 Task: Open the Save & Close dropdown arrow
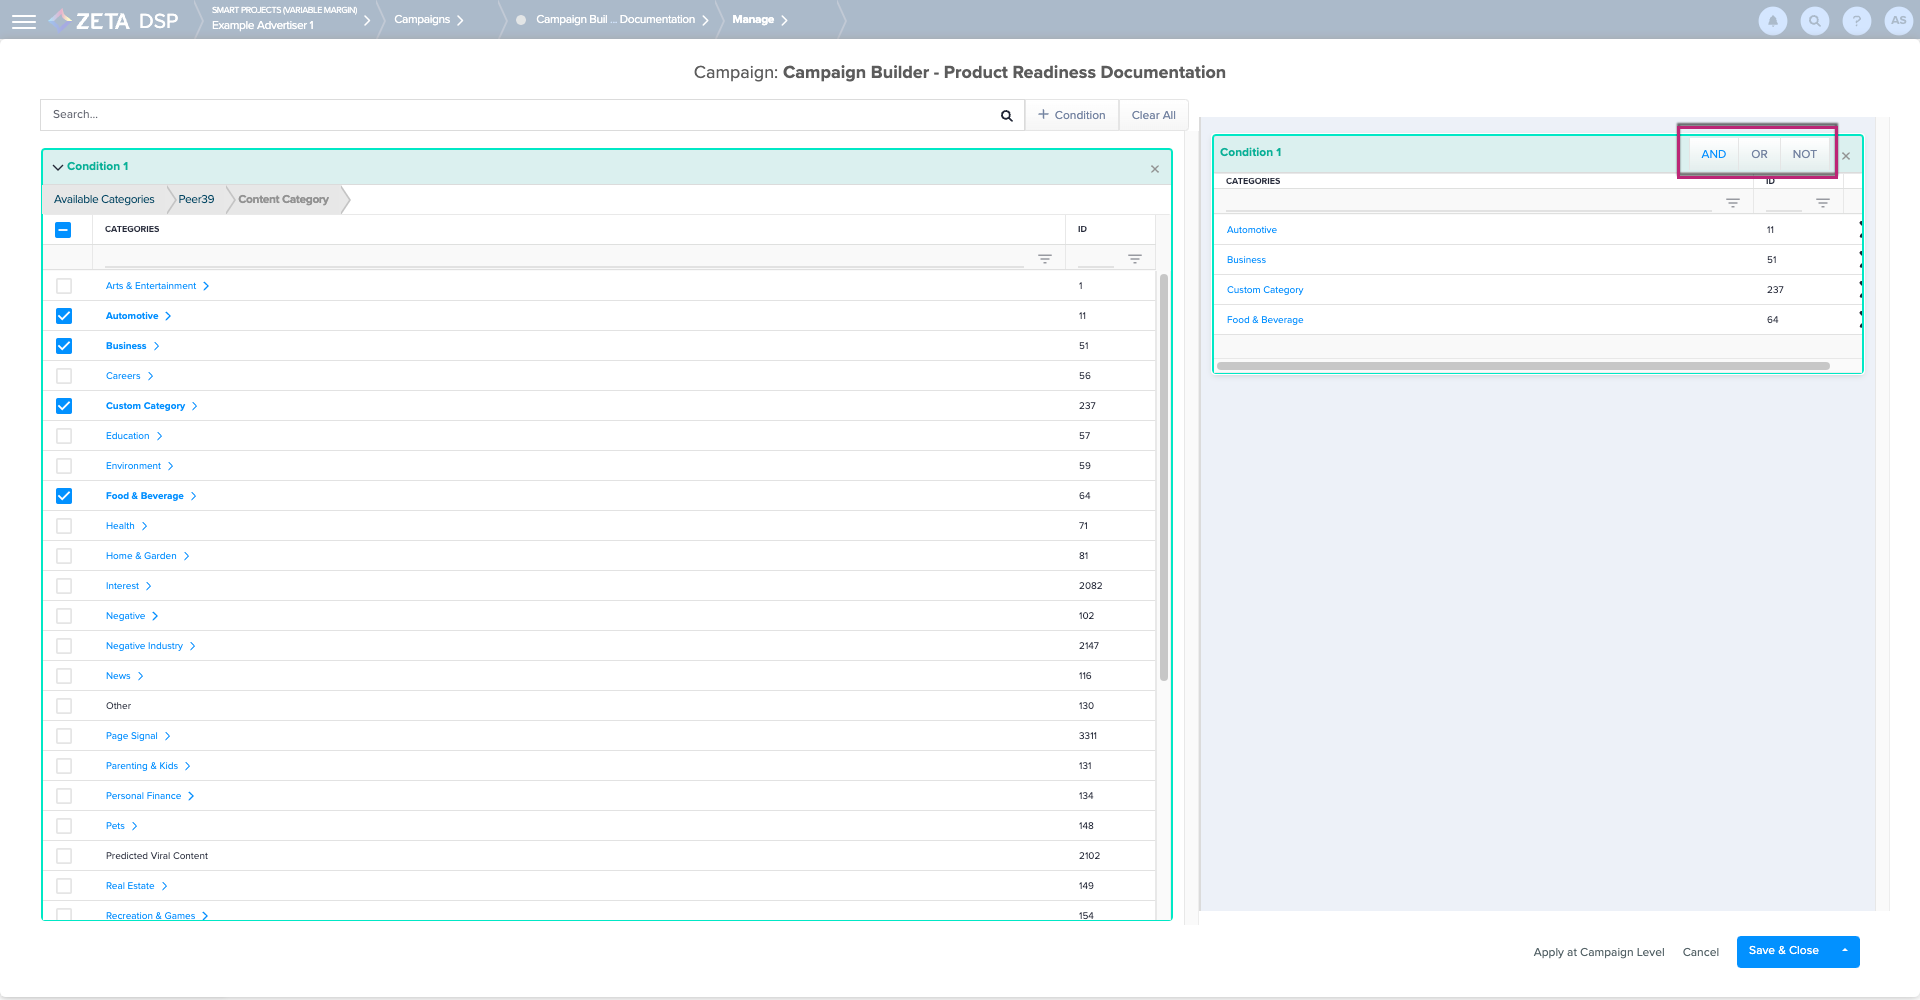coord(1844,951)
